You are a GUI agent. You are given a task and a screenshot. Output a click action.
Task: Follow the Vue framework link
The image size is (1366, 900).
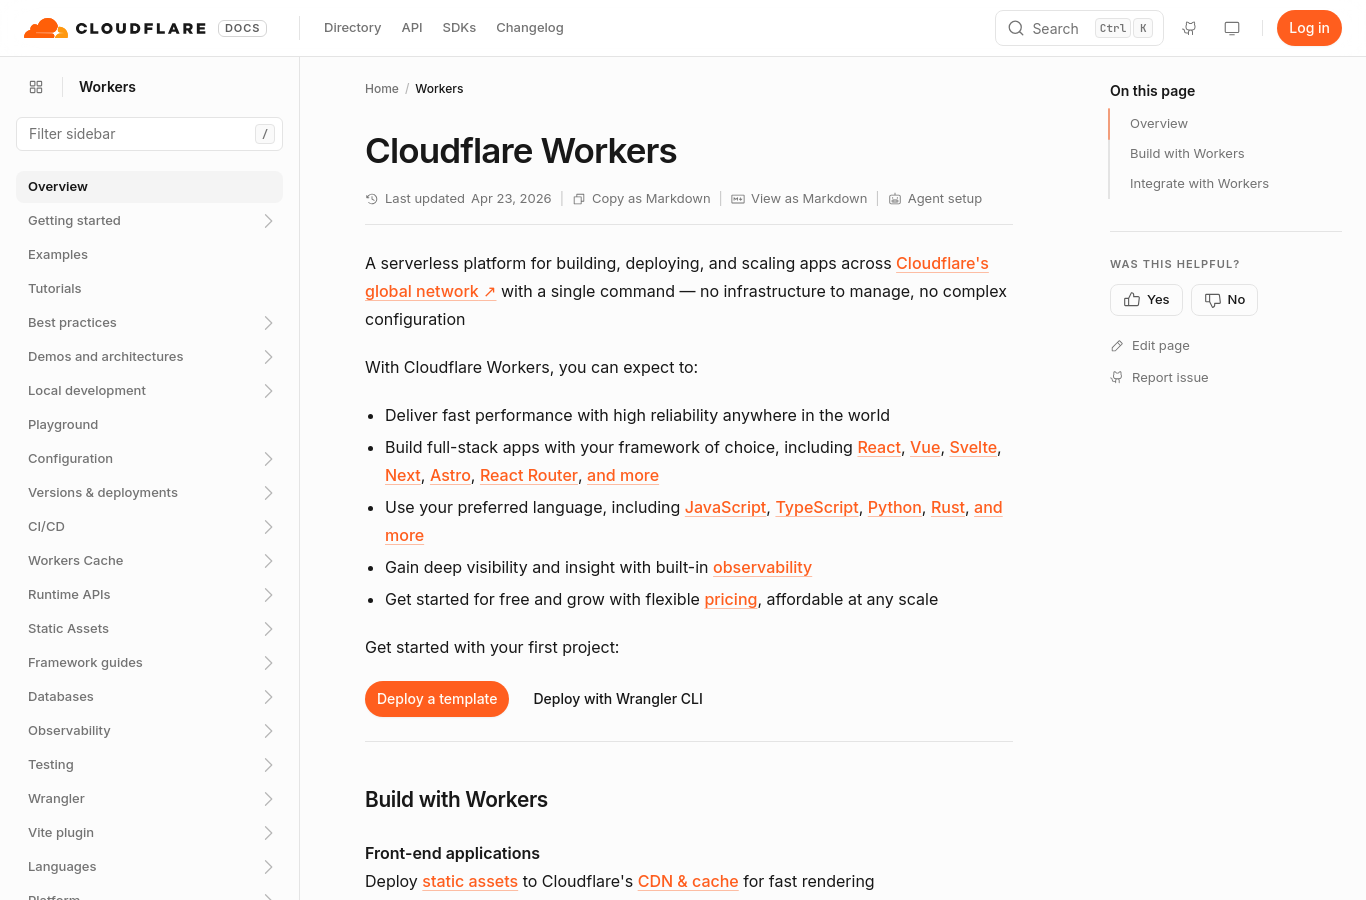925,448
